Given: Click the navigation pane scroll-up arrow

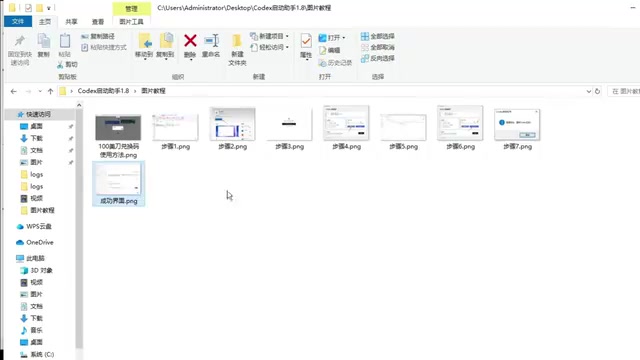Looking at the screenshot, I should click(79, 105).
